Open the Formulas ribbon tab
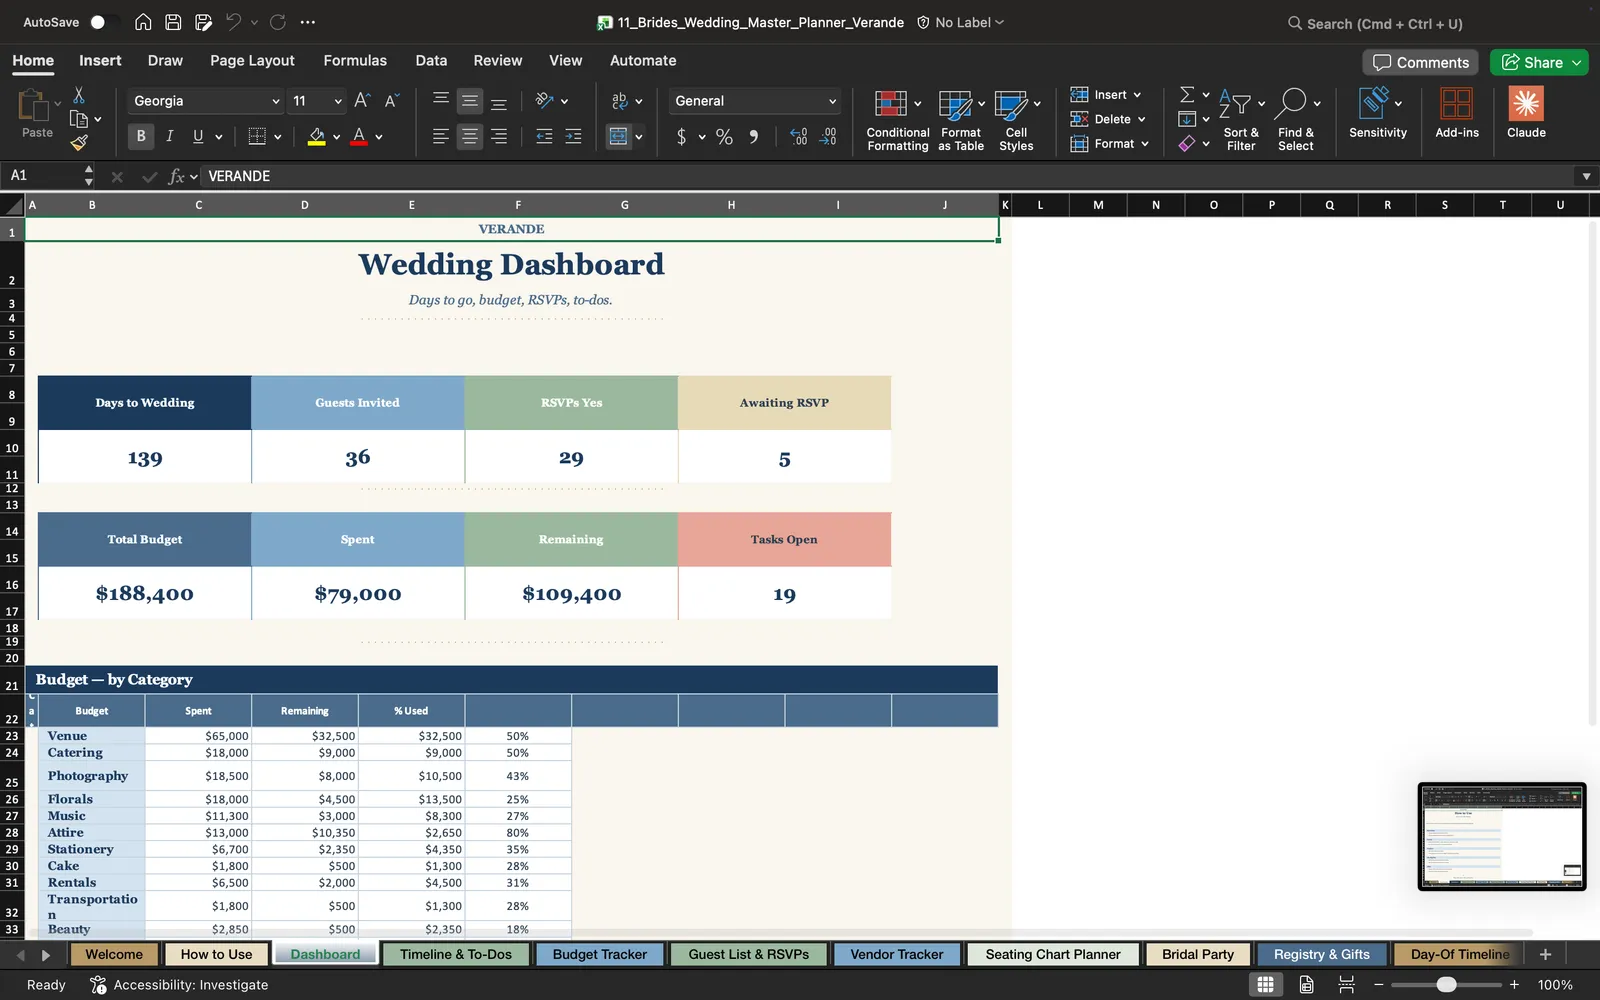Image resolution: width=1600 pixels, height=1000 pixels. coord(355,61)
